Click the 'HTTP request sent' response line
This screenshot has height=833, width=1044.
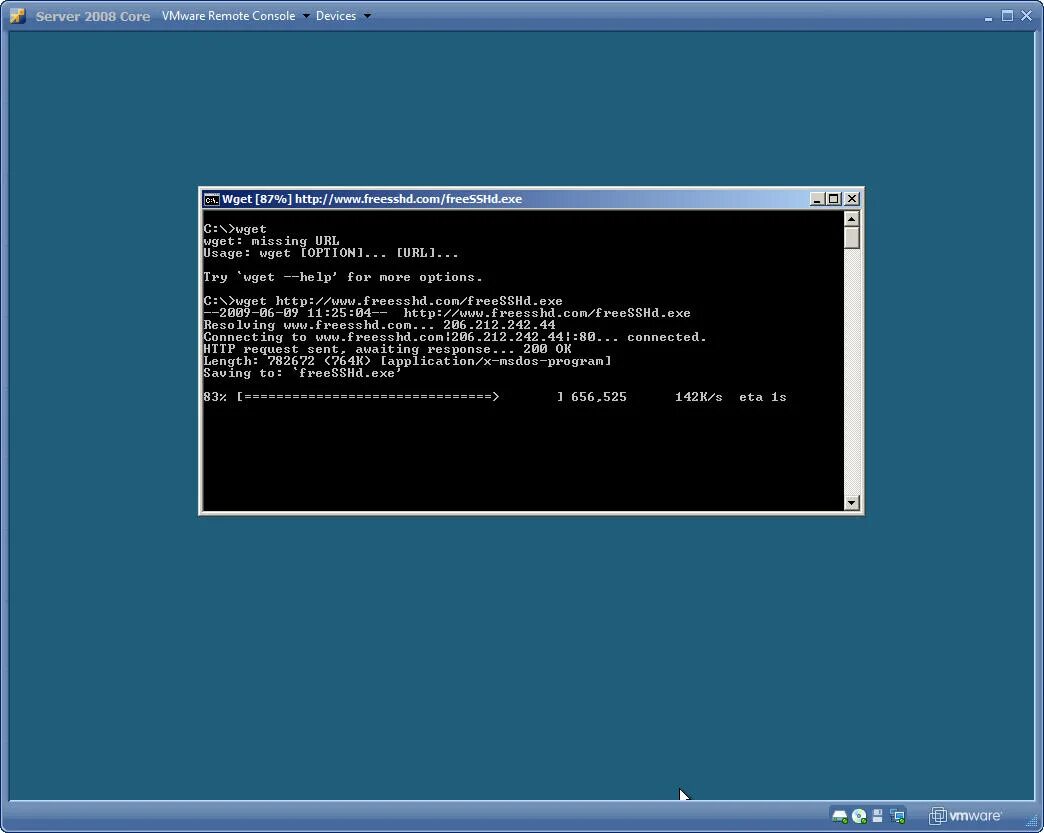[x=388, y=349]
